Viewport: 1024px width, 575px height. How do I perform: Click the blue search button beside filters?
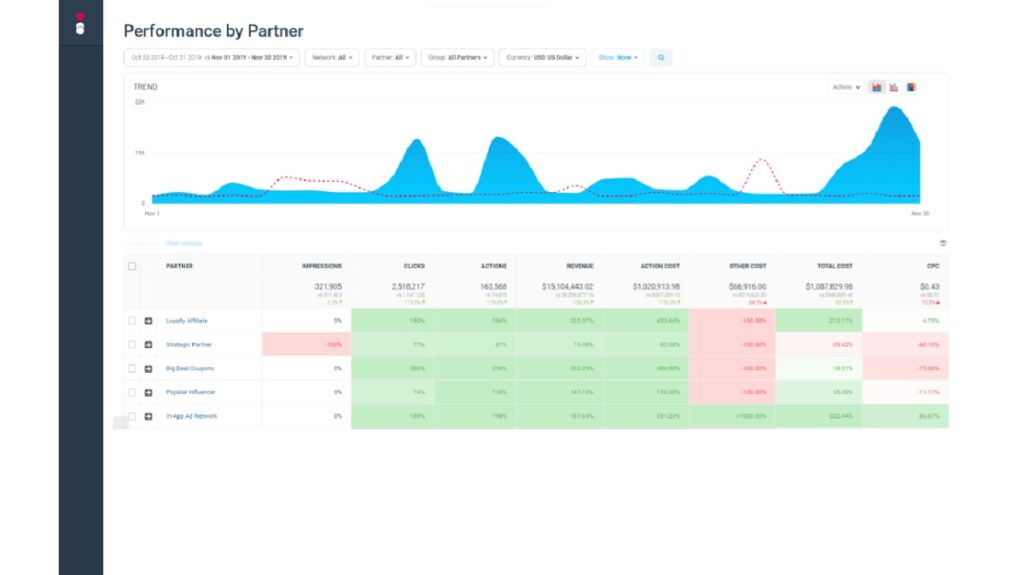[661, 58]
